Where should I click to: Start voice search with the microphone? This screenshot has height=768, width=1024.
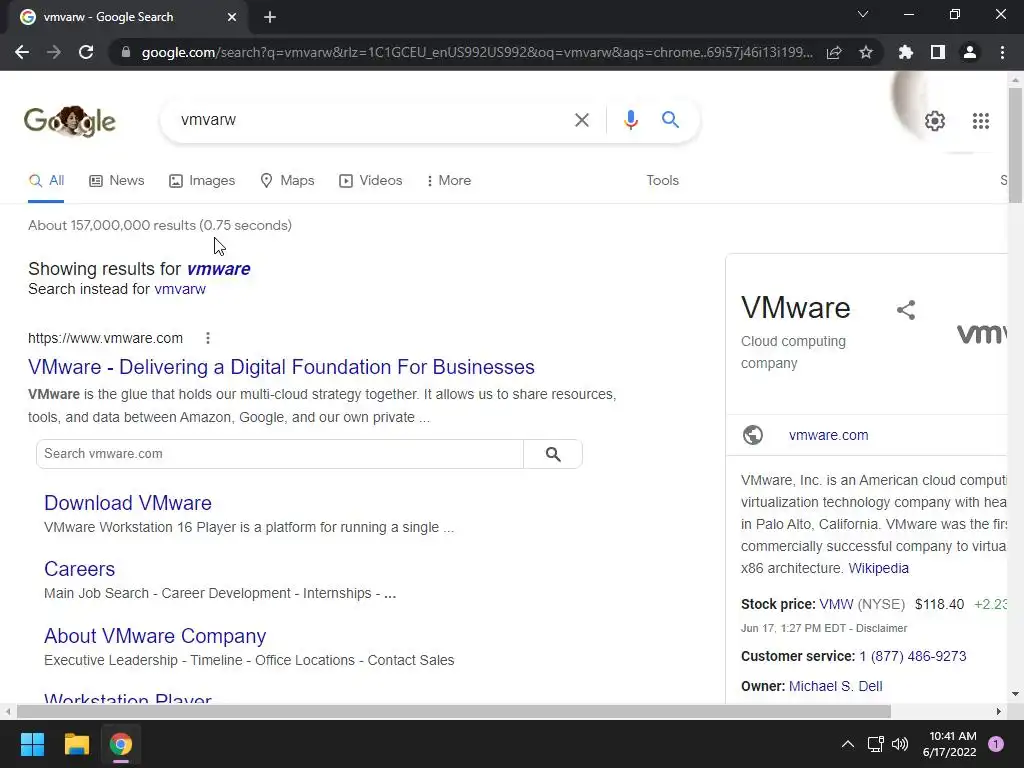(x=630, y=120)
